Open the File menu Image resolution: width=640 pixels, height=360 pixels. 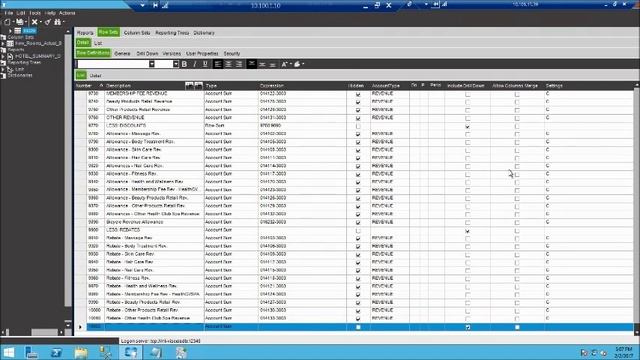point(9,13)
